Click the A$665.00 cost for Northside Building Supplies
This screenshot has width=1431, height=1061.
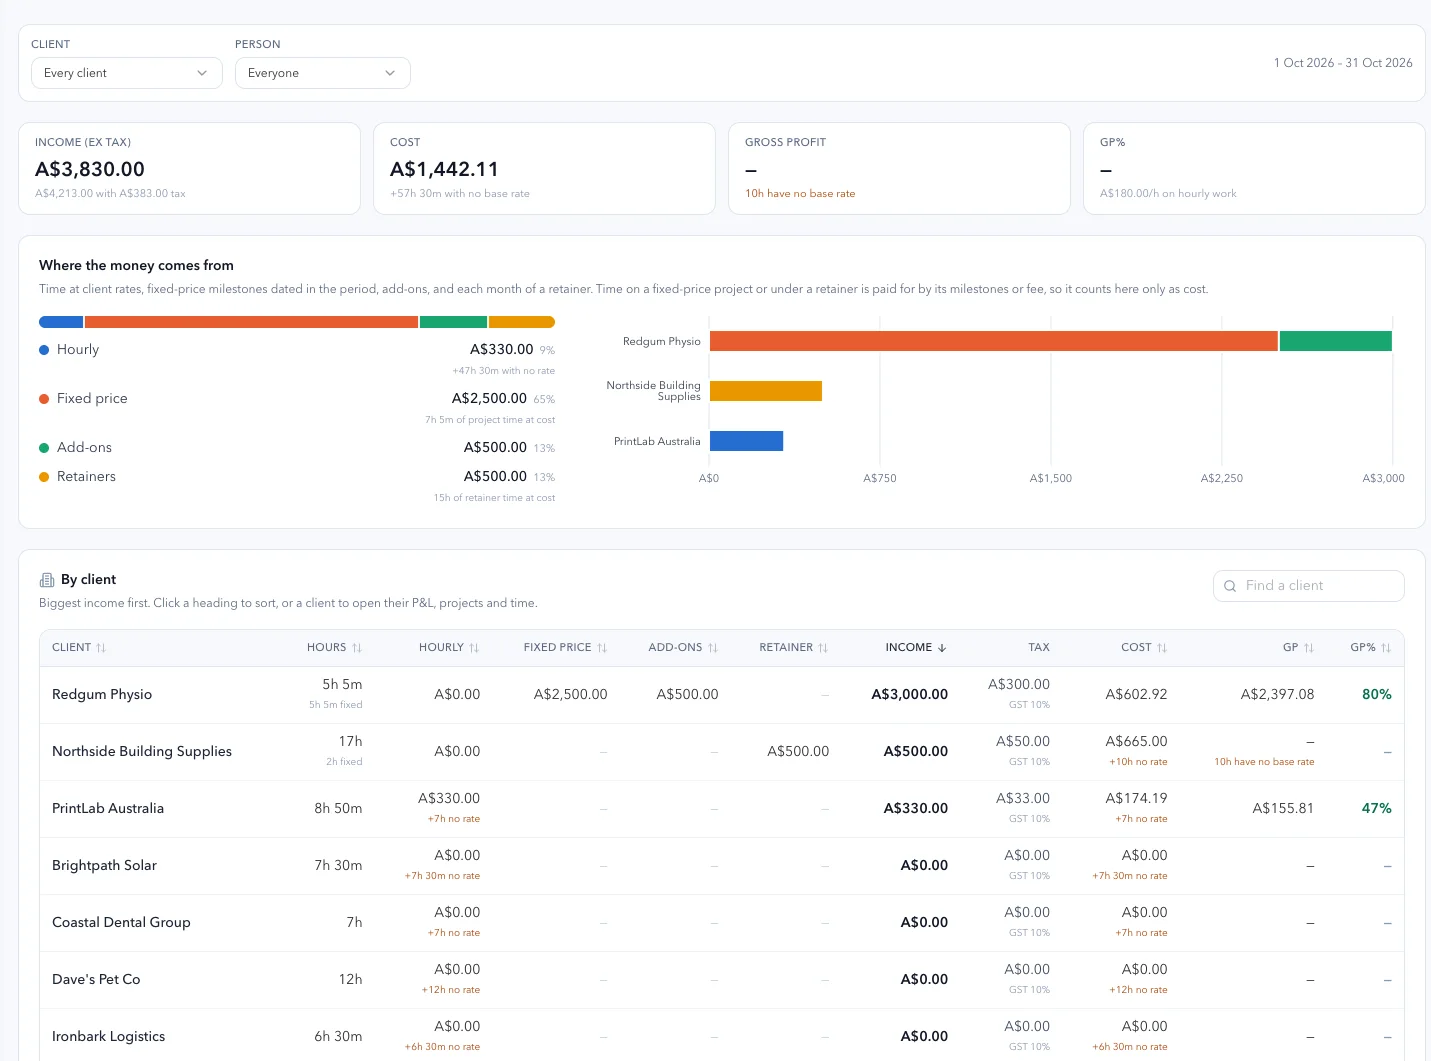pos(1136,742)
